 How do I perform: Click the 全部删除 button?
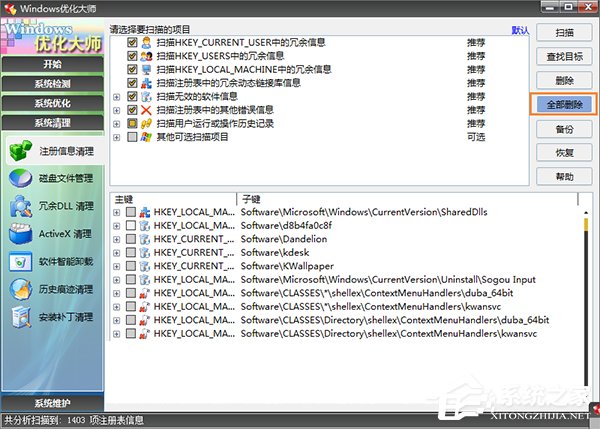(x=564, y=104)
